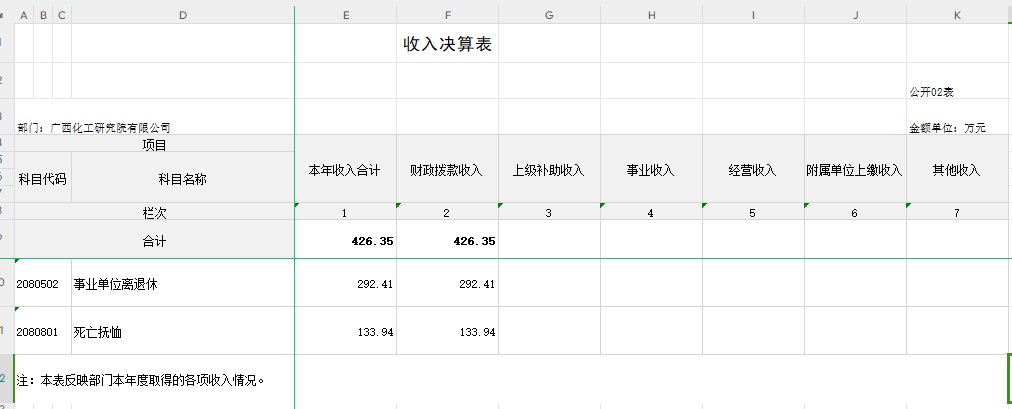Click the 上级补助收入 header cell

(x=549, y=170)
